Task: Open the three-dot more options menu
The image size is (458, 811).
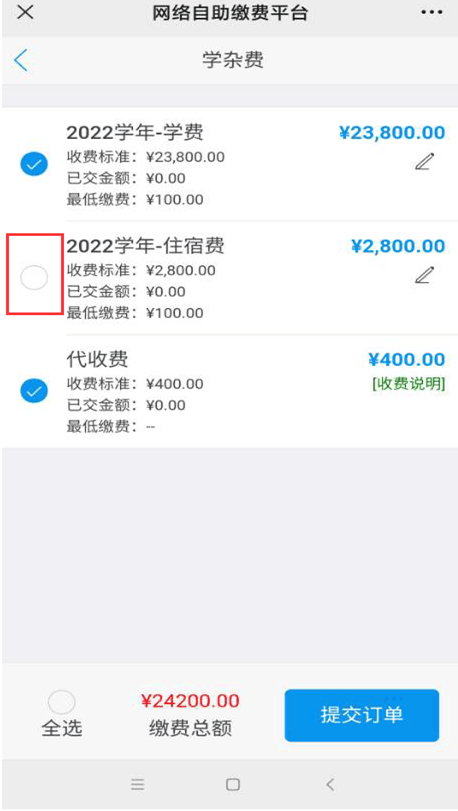Action: pyautogui.click(x=432, y=12)
